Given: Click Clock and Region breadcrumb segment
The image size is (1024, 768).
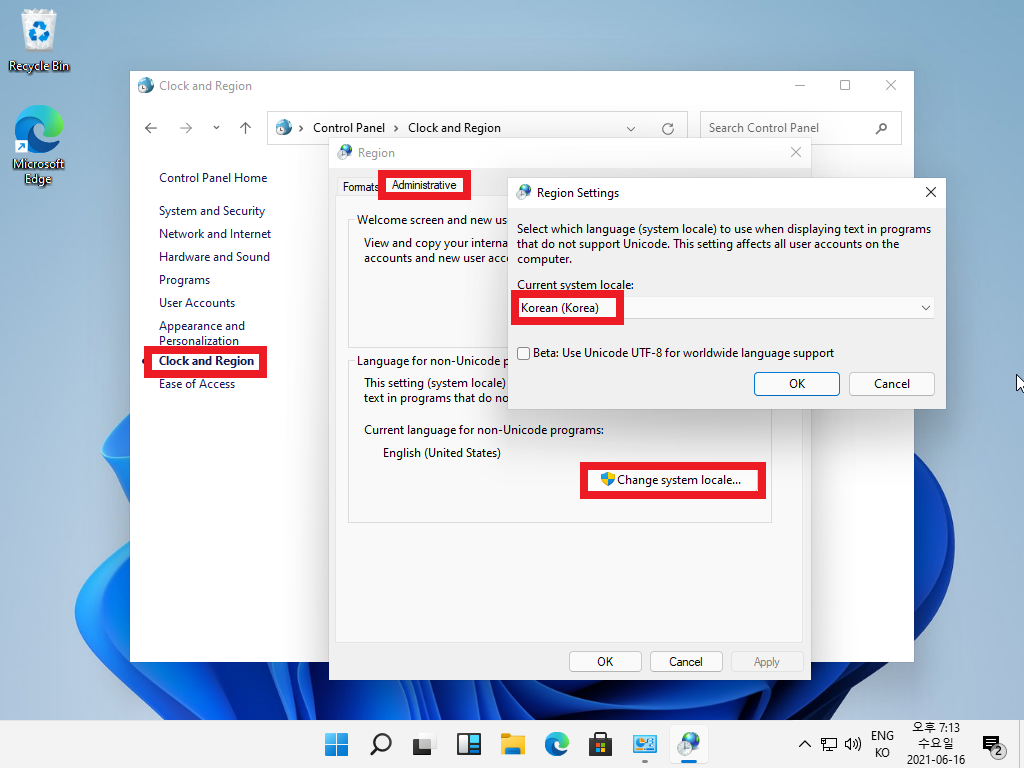Looking at the screenshot, I should click(455, 128).
